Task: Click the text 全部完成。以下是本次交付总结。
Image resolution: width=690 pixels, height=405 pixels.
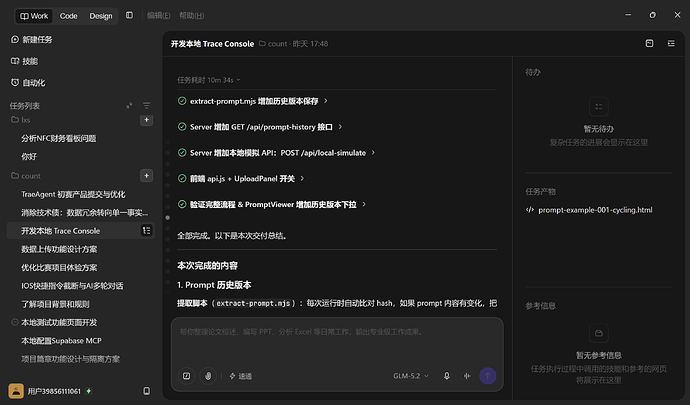Action: pos(232,236)
